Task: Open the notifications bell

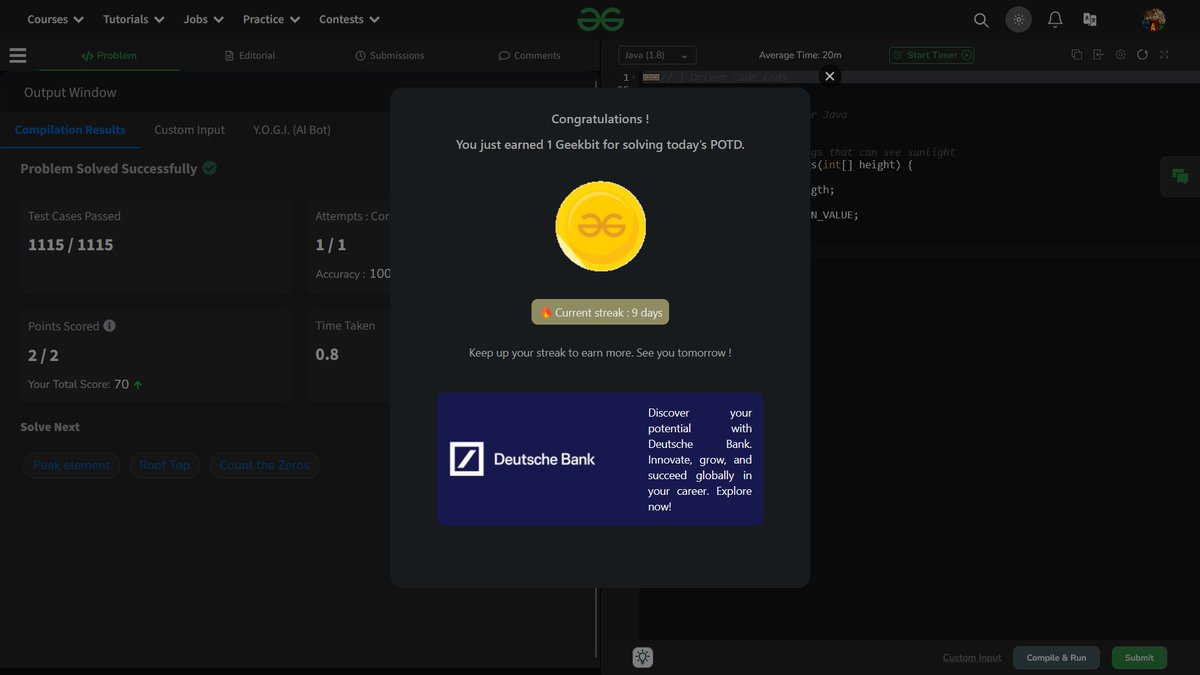Action: 1055,20
